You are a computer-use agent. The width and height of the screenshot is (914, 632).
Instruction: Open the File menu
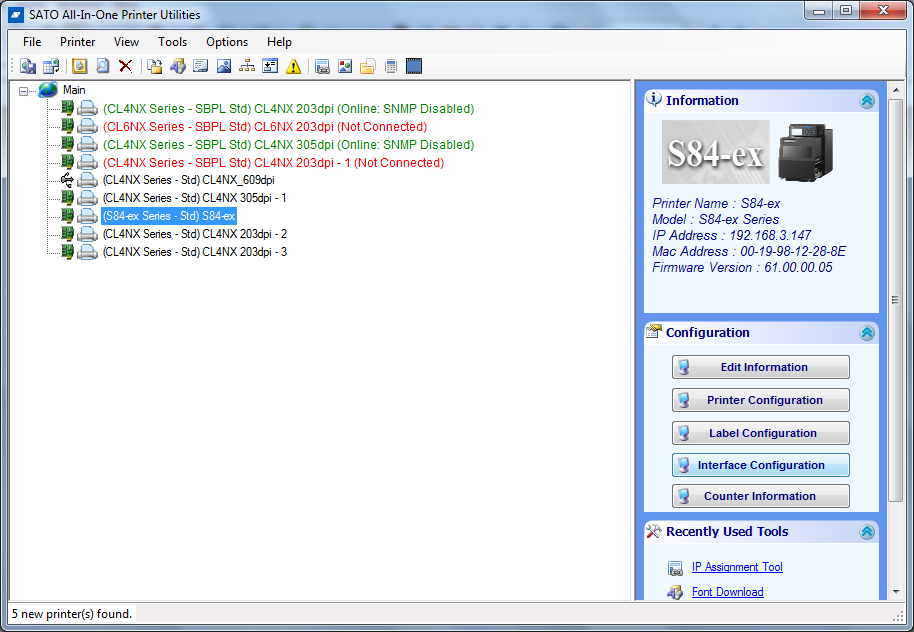tap(32, 42)
